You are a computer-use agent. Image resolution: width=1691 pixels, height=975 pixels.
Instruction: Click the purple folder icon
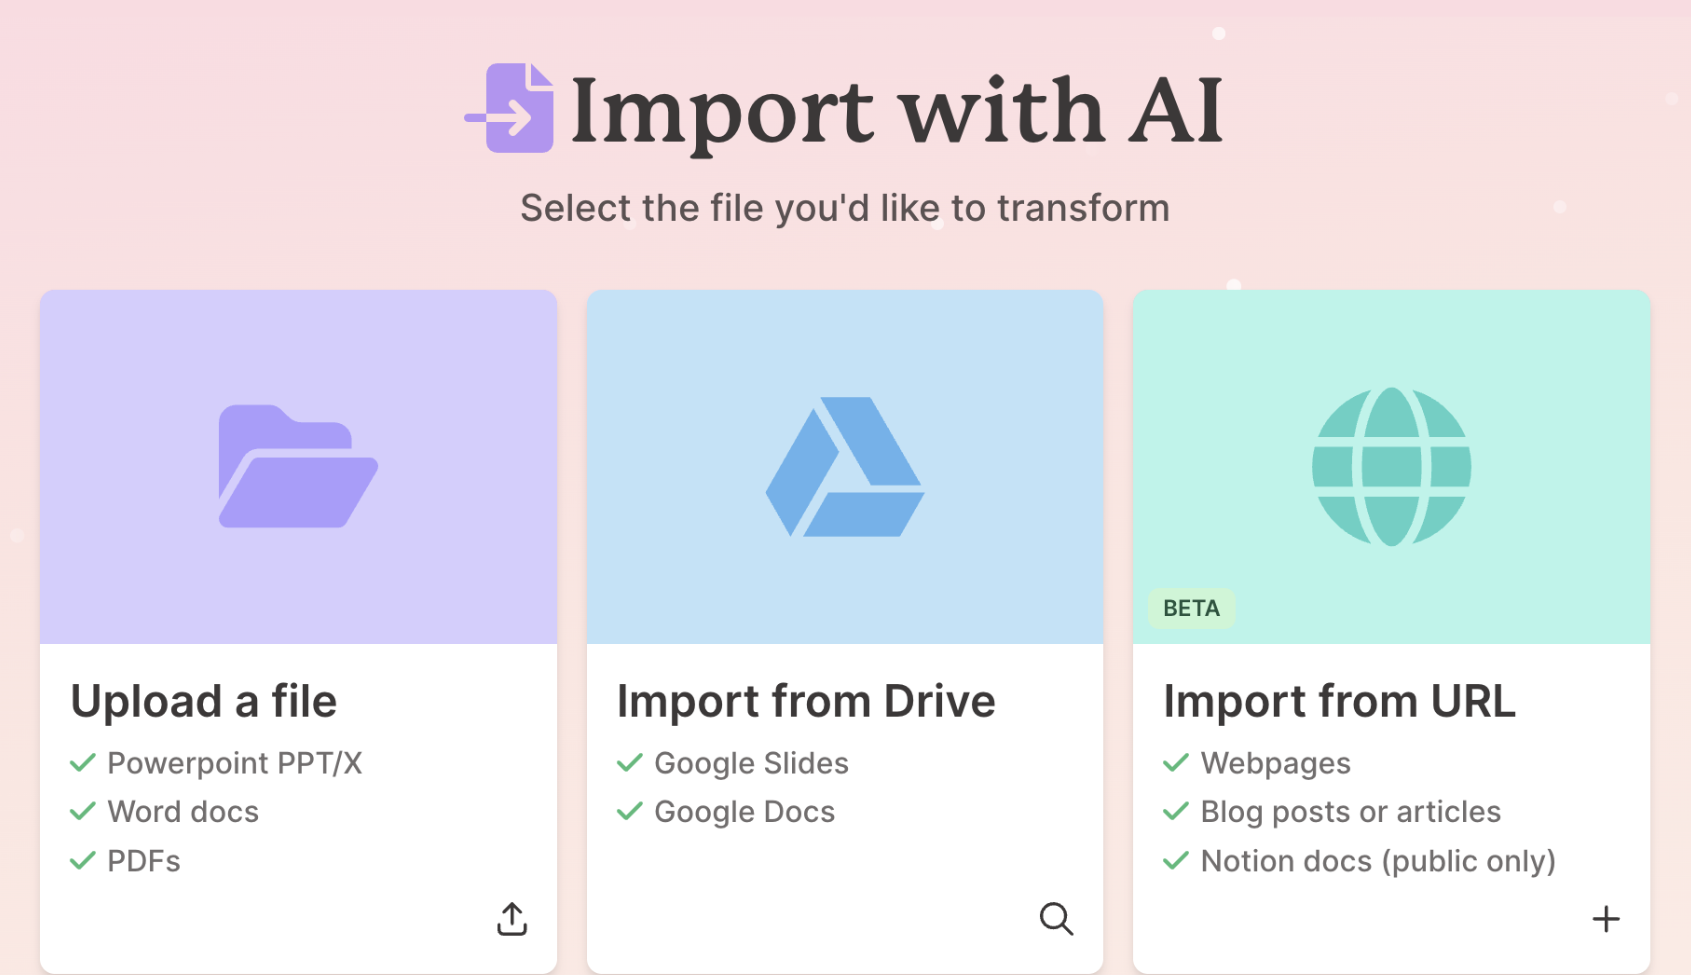tap(298, 466)
